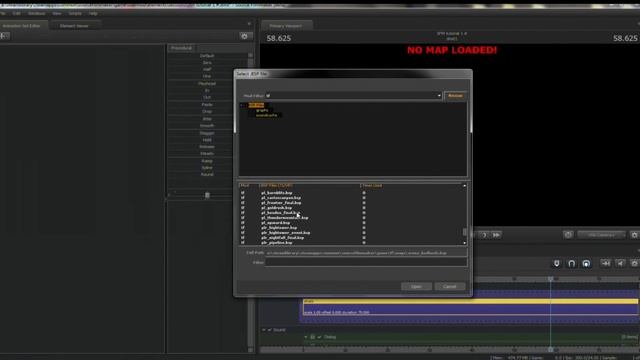Select the Spline procedural preset
Screen dimensions: 640x360
207,168
